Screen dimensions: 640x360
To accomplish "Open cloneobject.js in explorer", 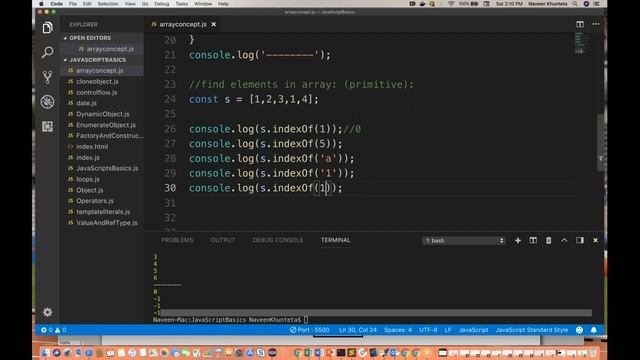I will click(97, 81).
